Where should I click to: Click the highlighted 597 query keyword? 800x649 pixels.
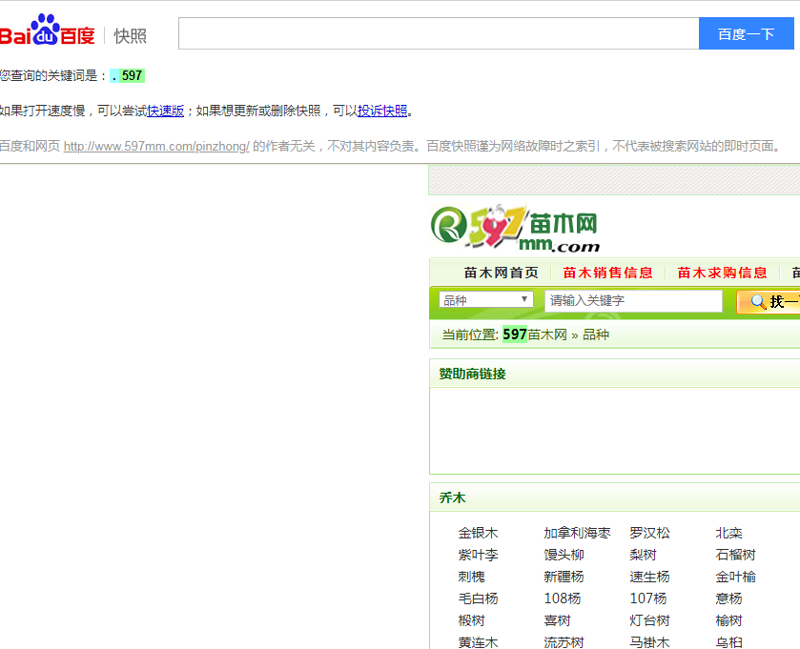point(132,76)
